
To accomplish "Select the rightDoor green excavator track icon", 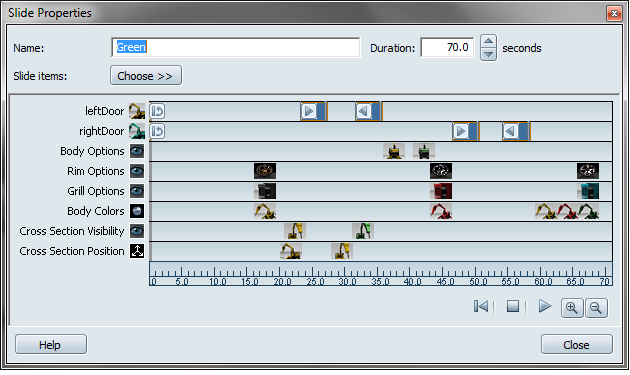I will (x=137, y=131).
